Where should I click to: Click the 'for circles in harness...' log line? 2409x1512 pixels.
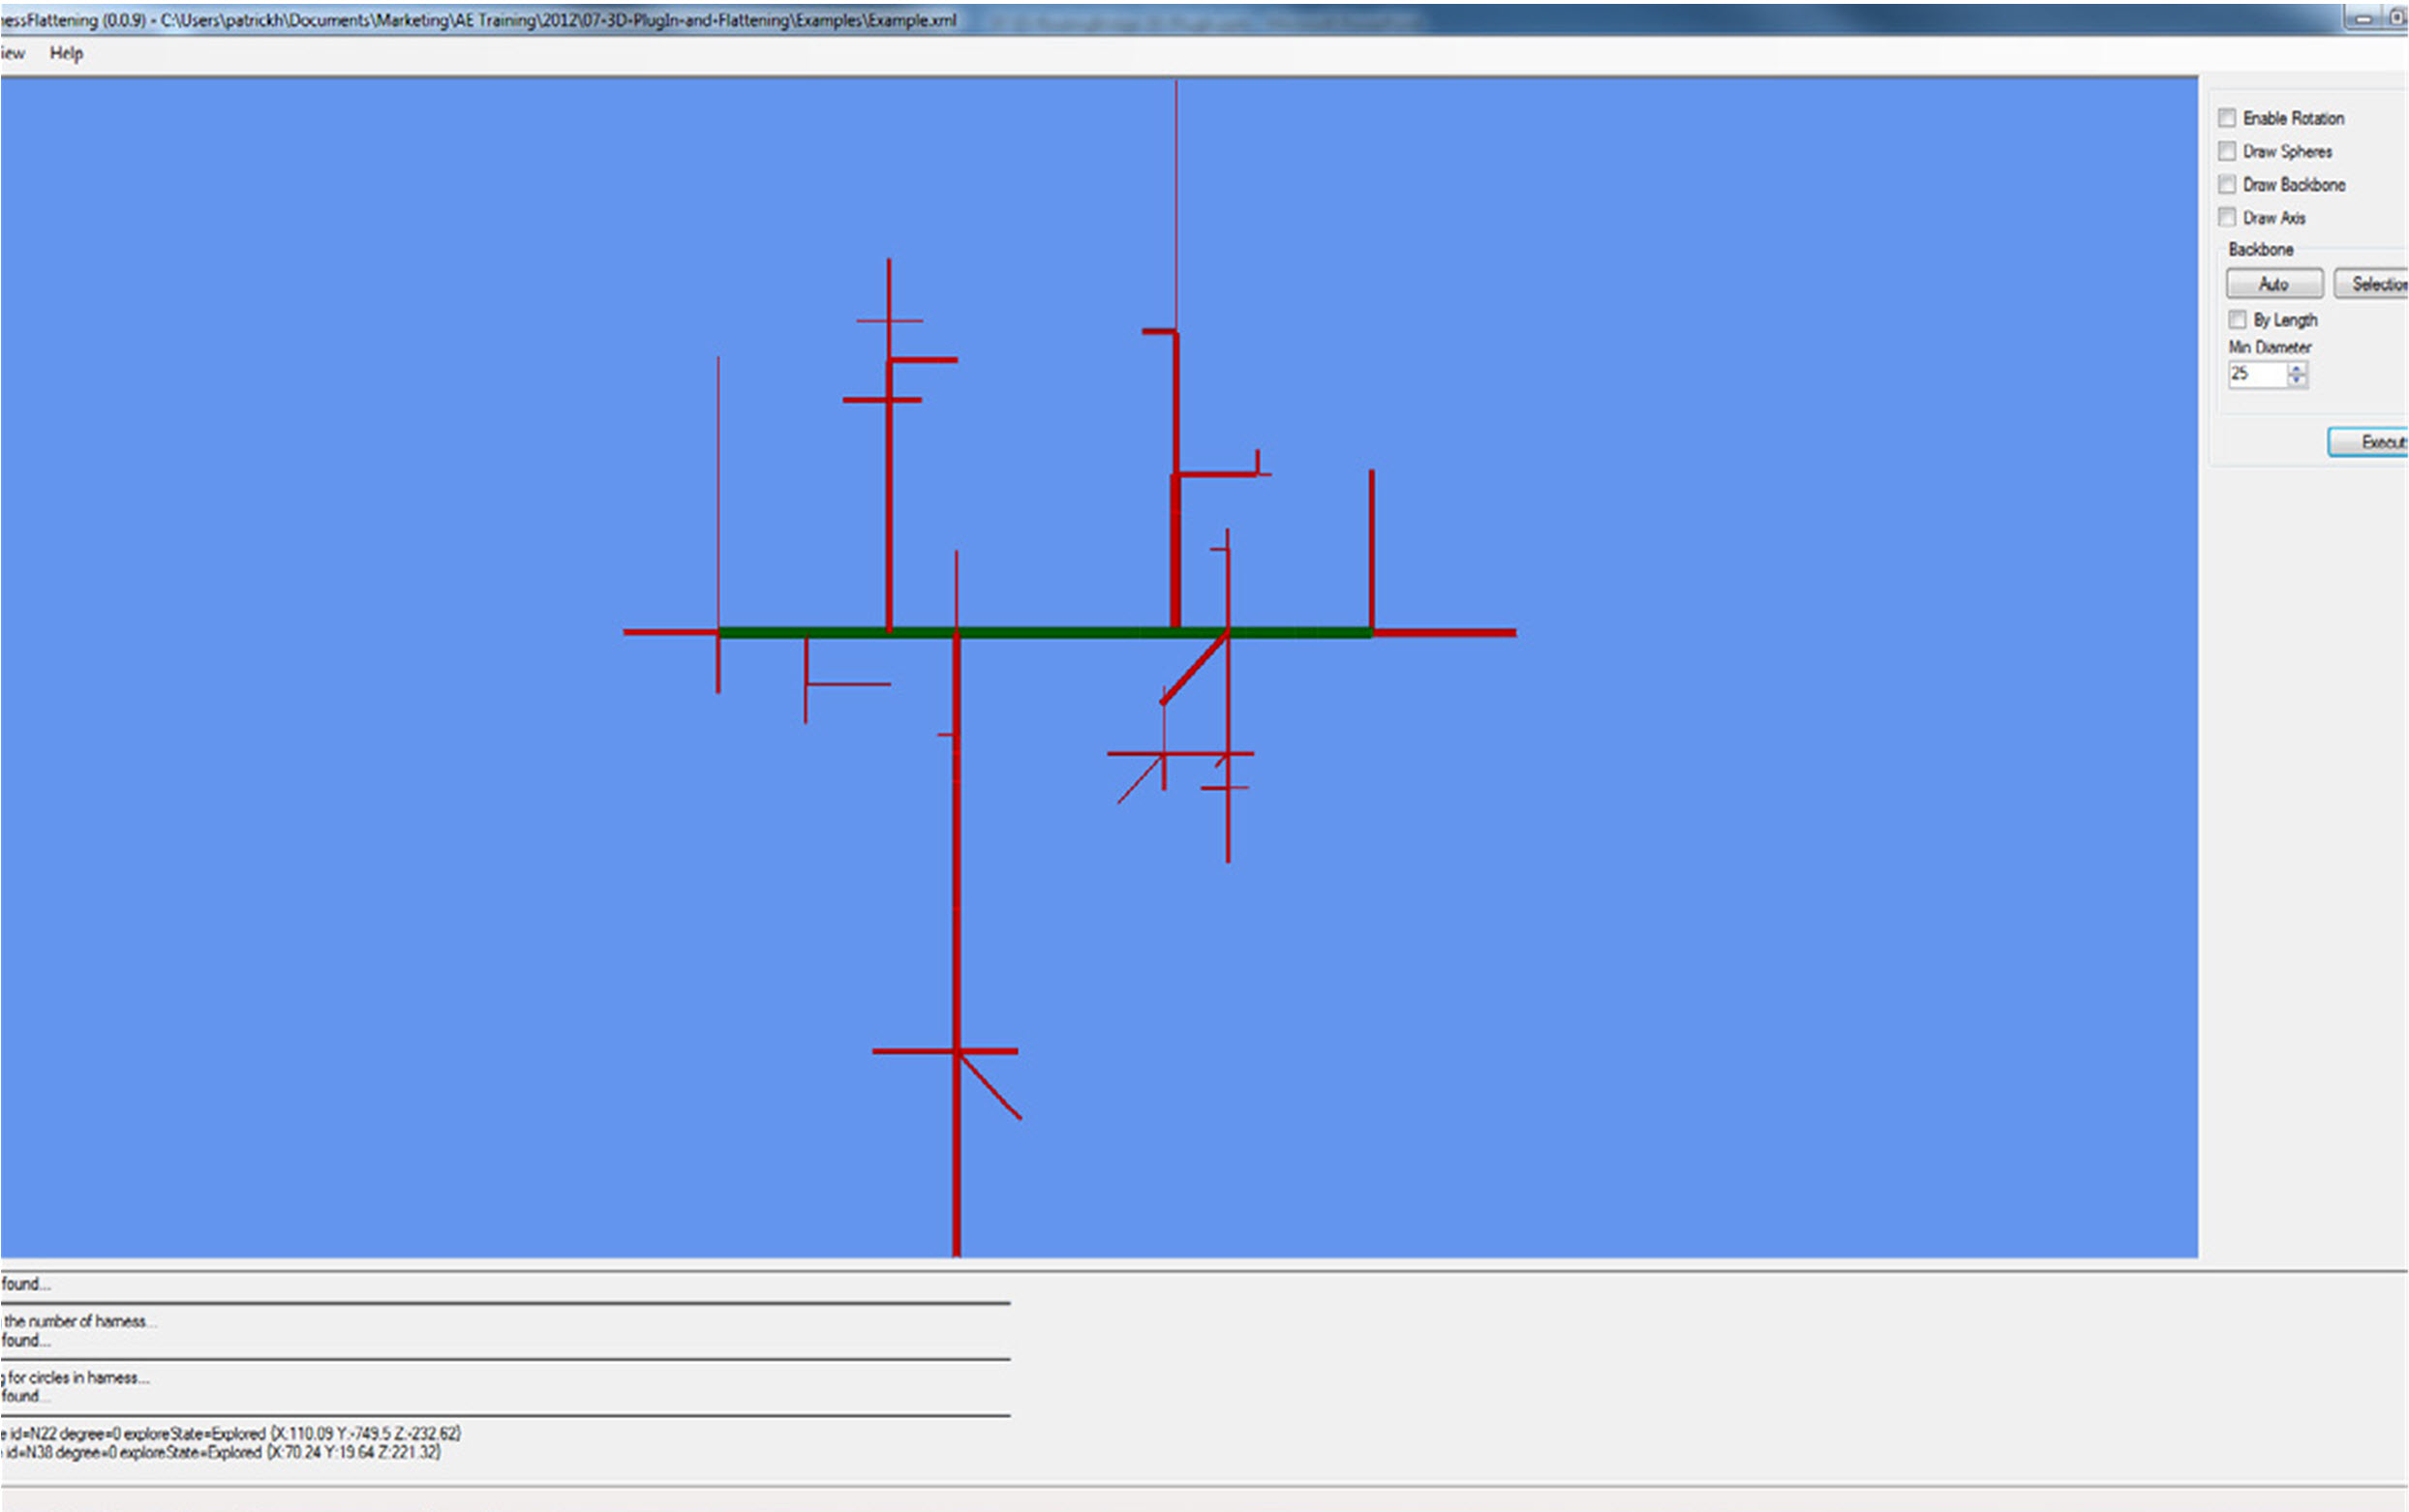point(75,1377)
